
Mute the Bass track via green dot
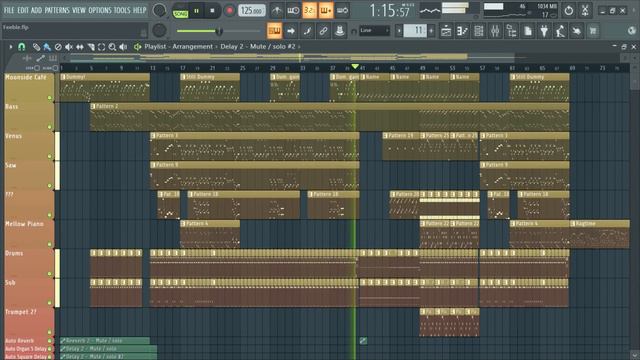(50, 127)
